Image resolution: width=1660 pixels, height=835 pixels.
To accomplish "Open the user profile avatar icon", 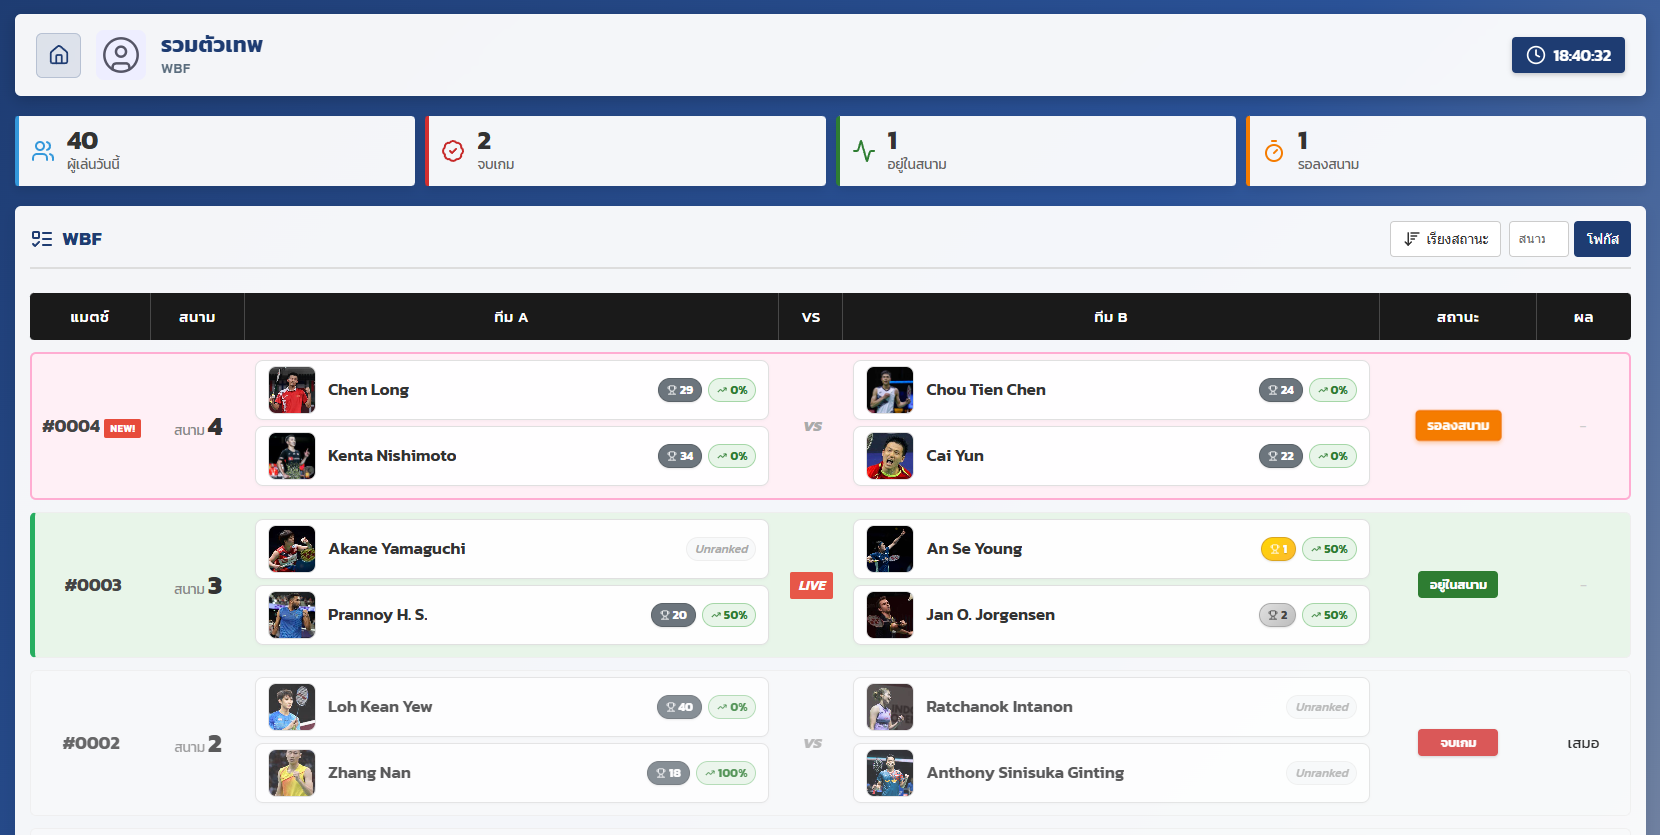I will [x=121, y=55].
